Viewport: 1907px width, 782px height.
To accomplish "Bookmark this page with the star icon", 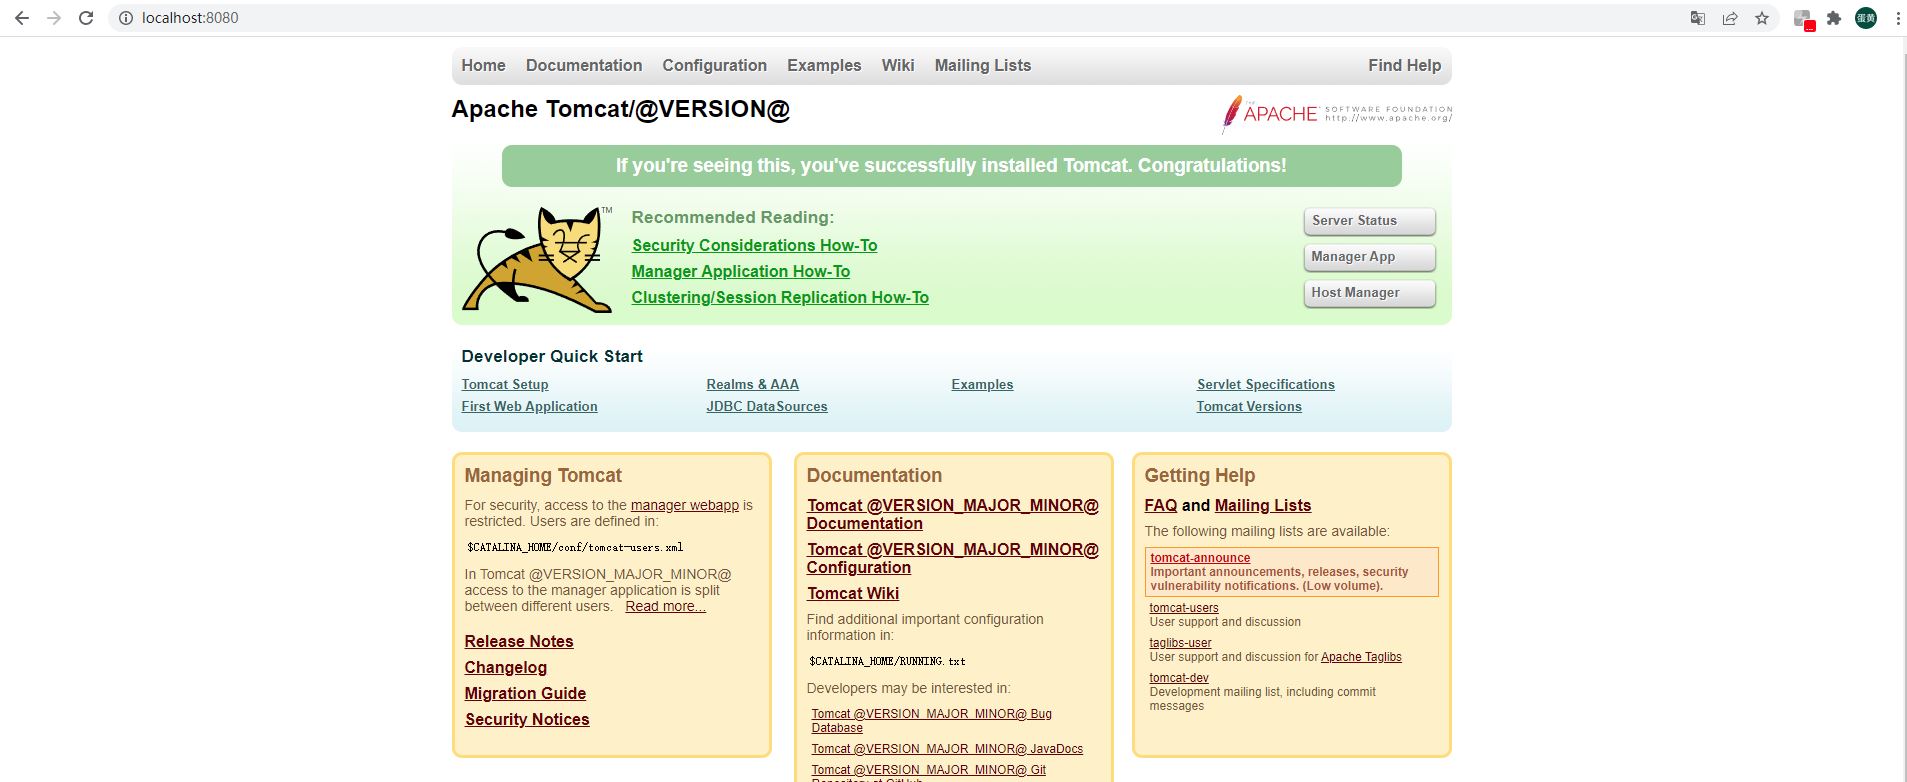I will point(1762,18).
